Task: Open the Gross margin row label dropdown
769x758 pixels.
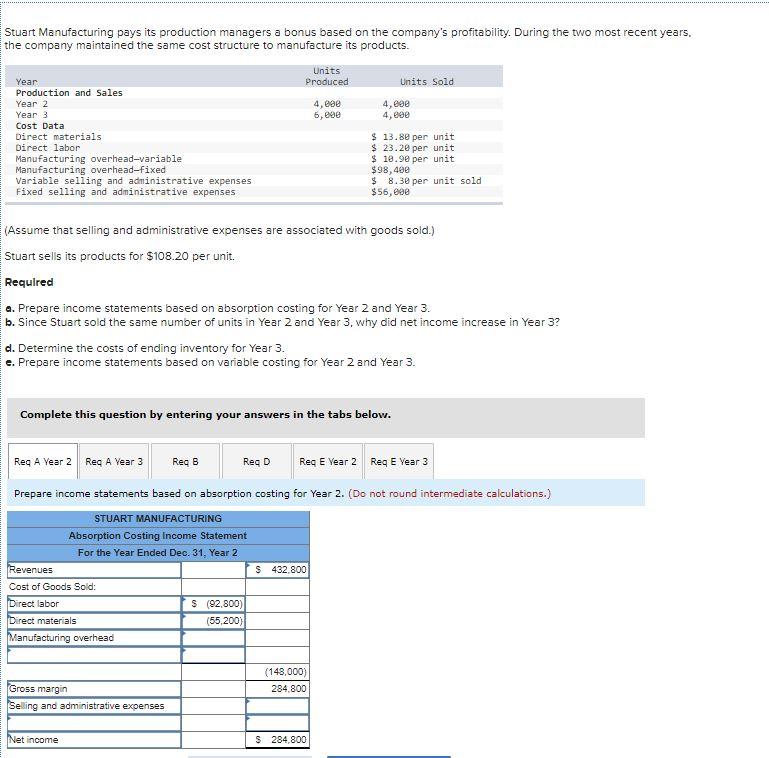Action: pyautogui.click(x=94, y=689)
